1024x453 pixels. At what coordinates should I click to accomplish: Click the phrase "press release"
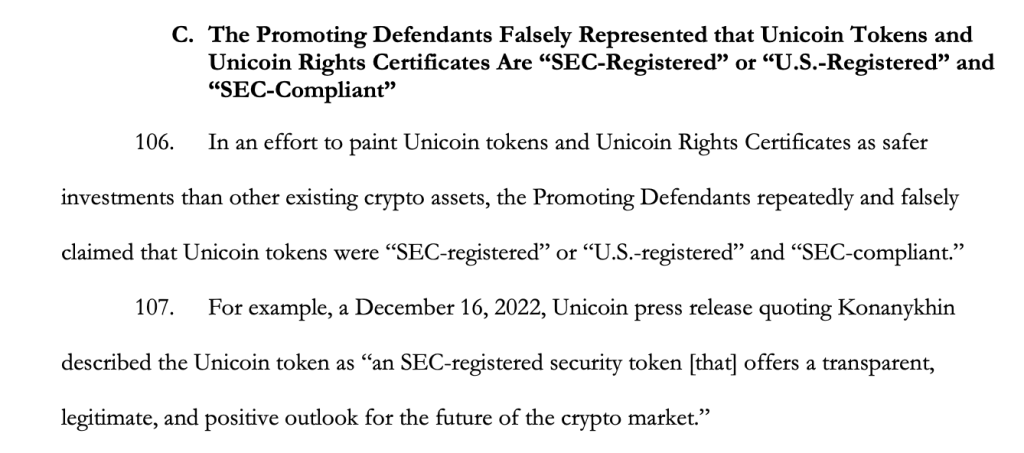click(655, 307)
